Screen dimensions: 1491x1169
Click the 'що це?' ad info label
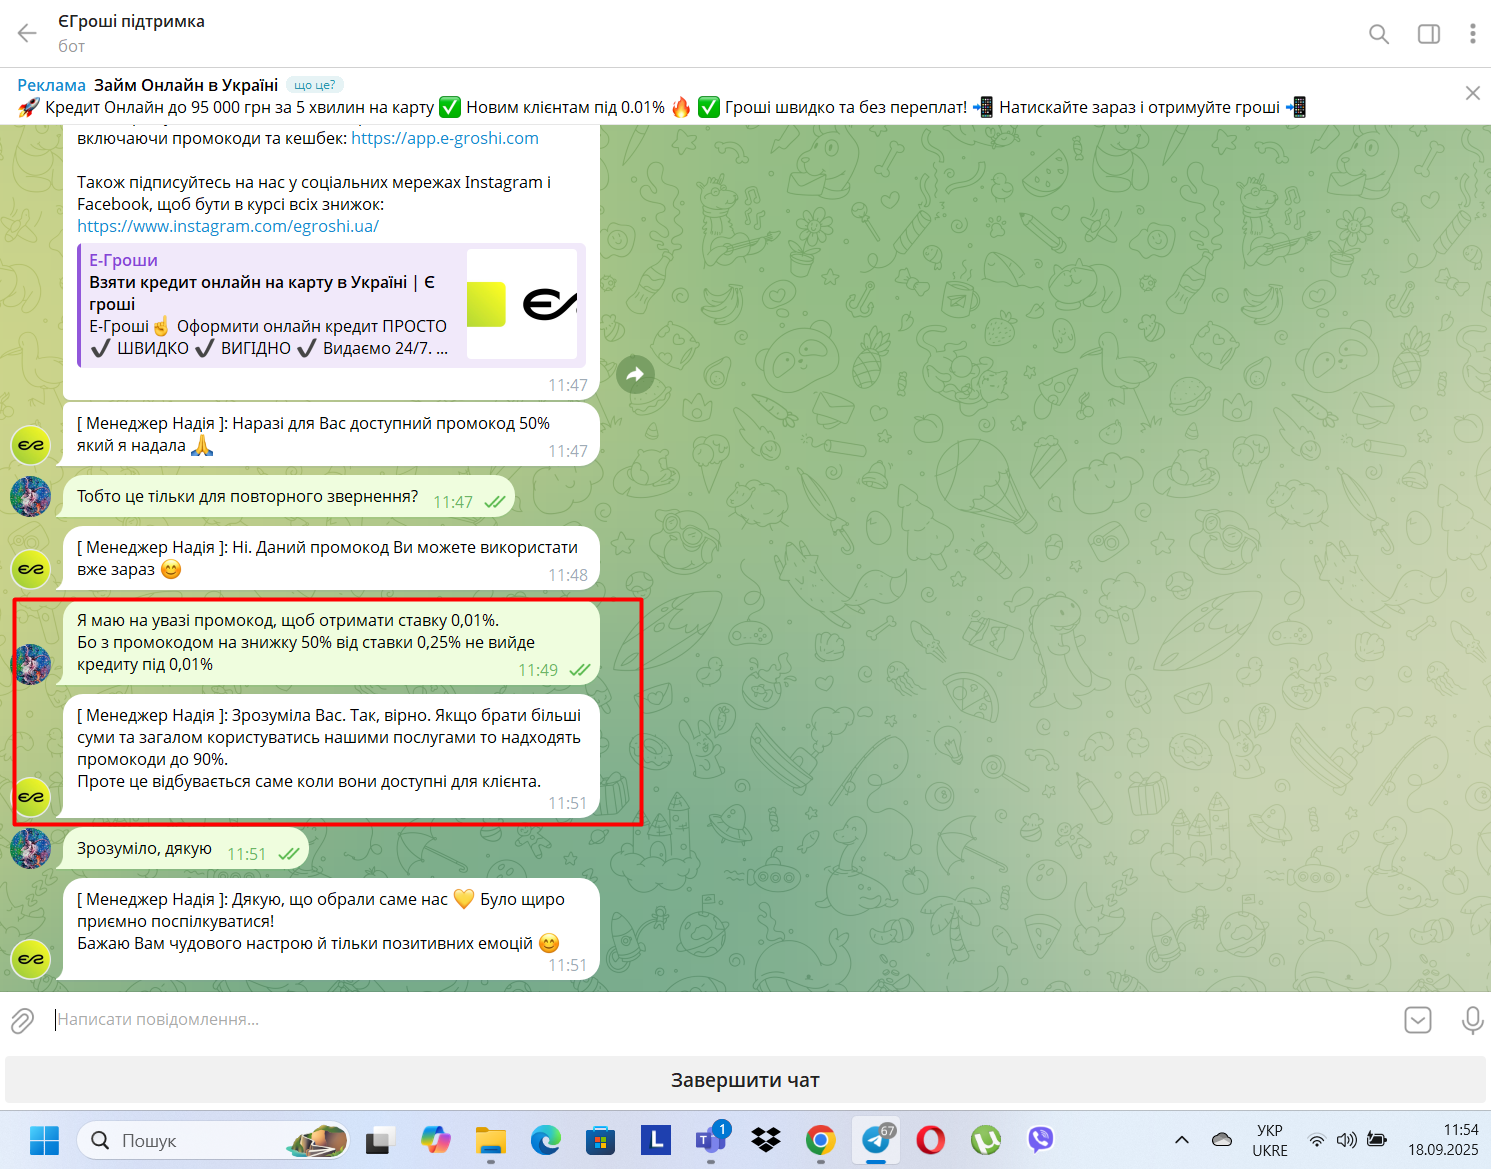click(x=315, y=85)
